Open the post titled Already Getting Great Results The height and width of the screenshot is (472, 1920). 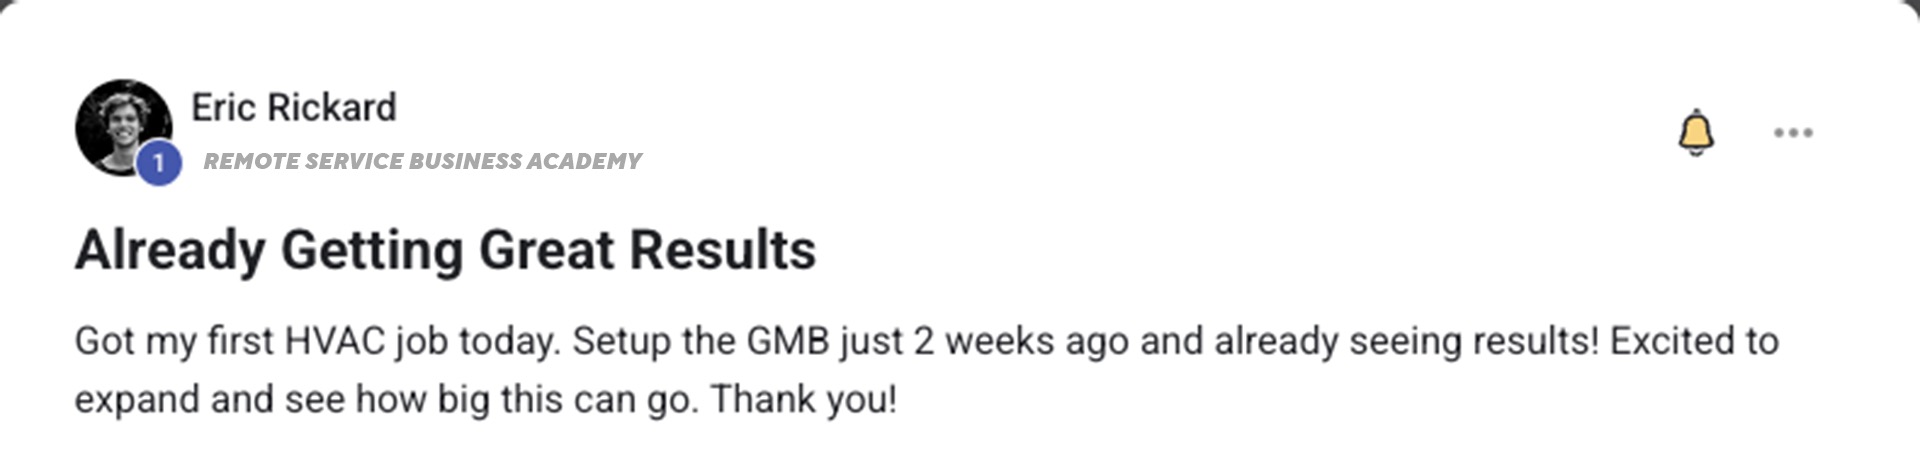point(445,250)
